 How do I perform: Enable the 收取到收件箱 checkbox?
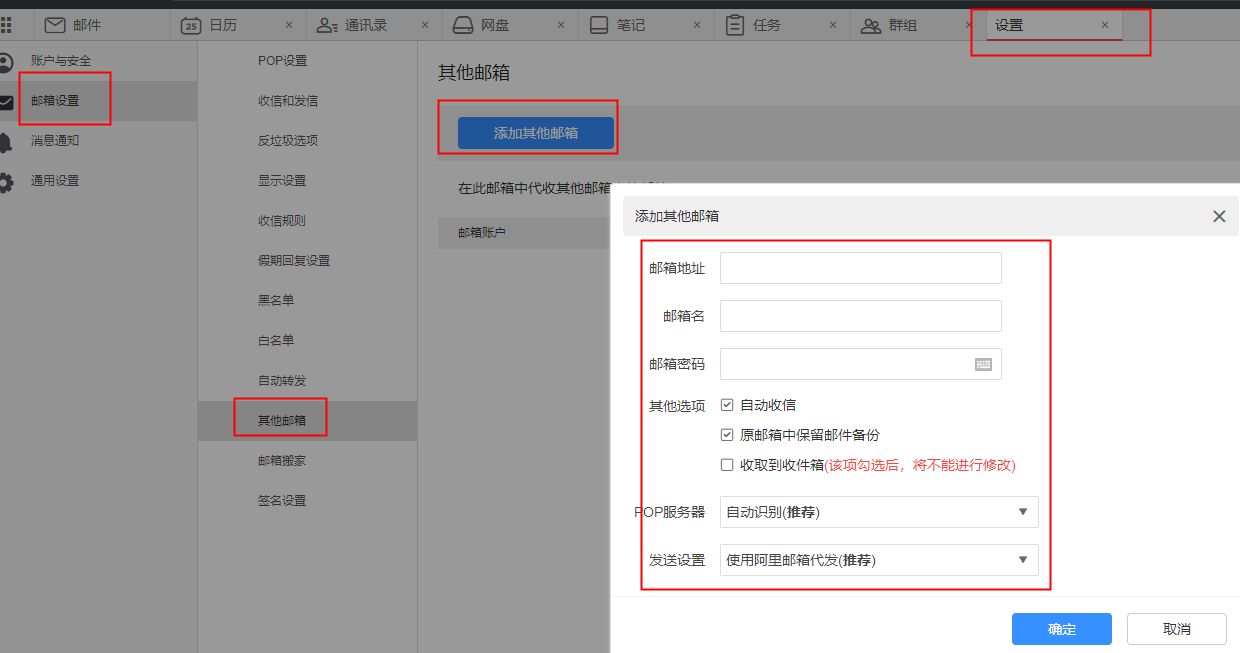point(727,465)
